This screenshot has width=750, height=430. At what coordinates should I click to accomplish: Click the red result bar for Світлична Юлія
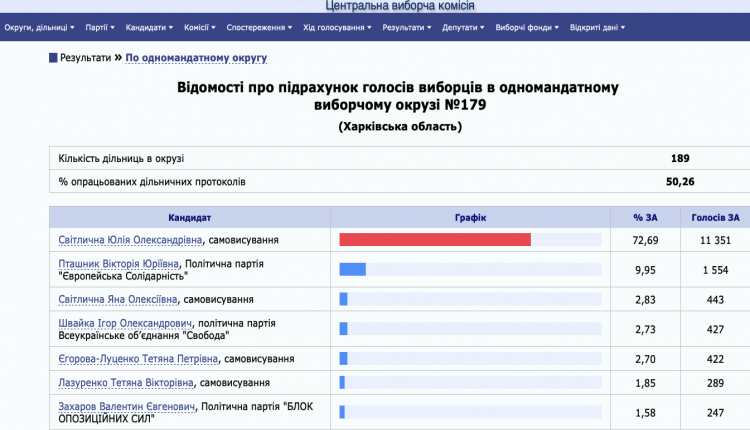pos(435,240)
